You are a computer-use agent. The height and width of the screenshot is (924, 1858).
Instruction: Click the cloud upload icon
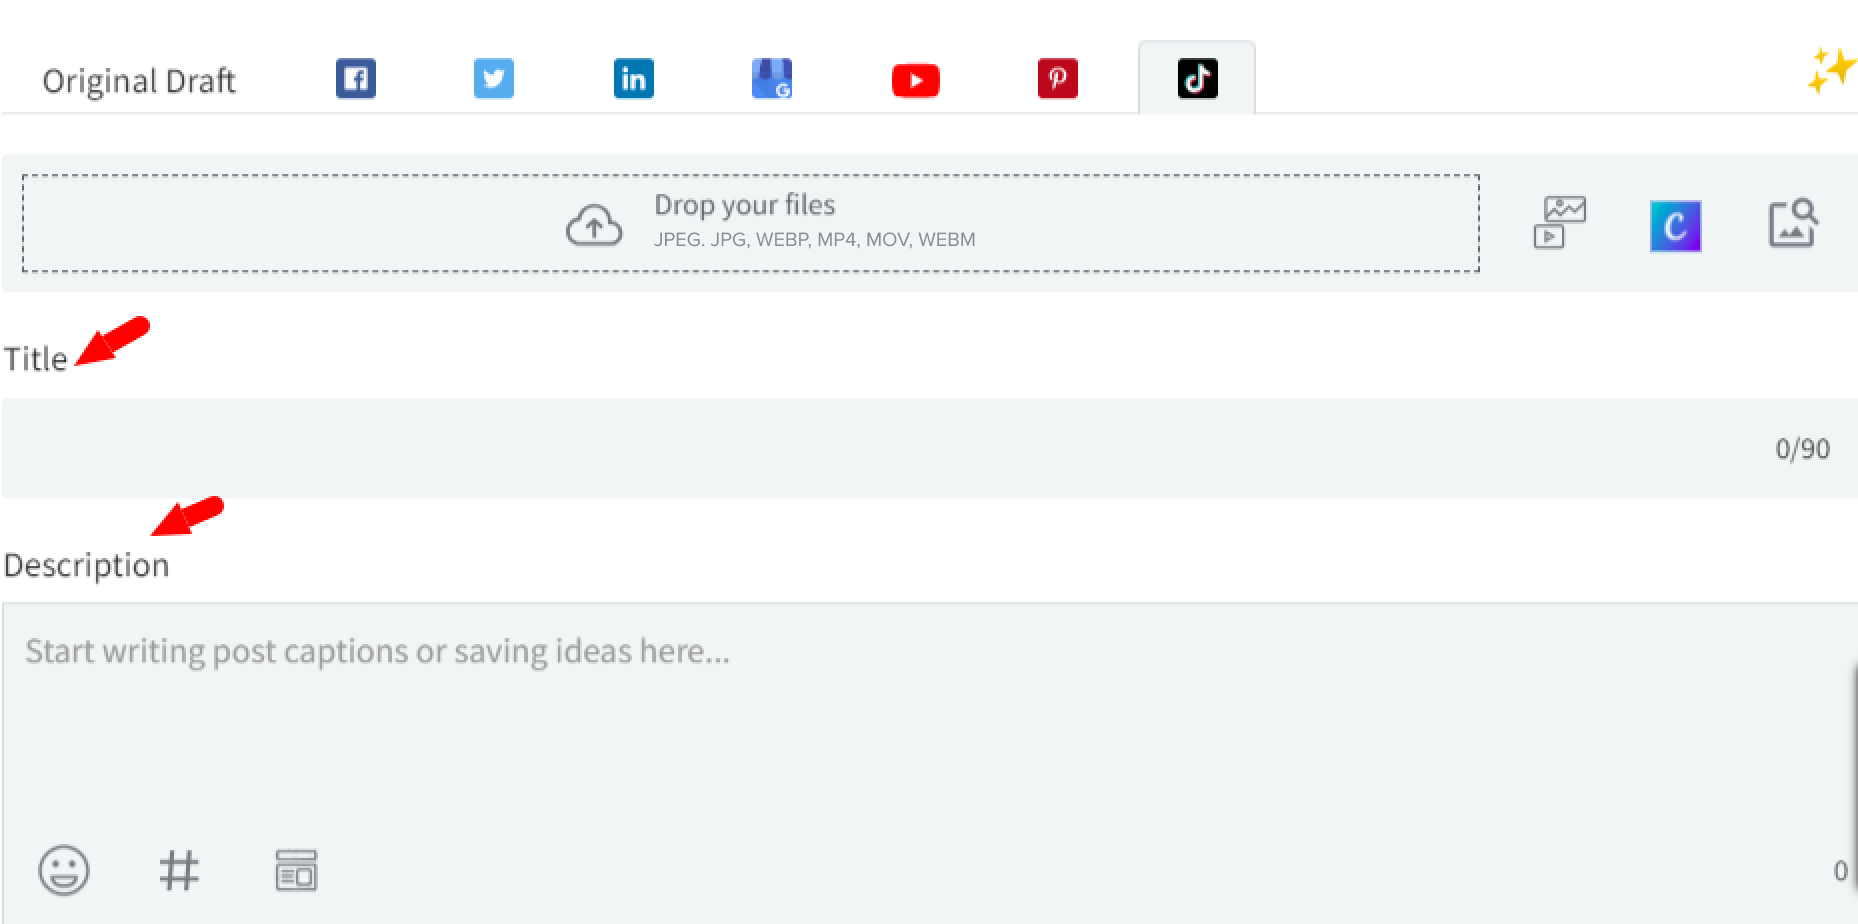coord(594,225)
